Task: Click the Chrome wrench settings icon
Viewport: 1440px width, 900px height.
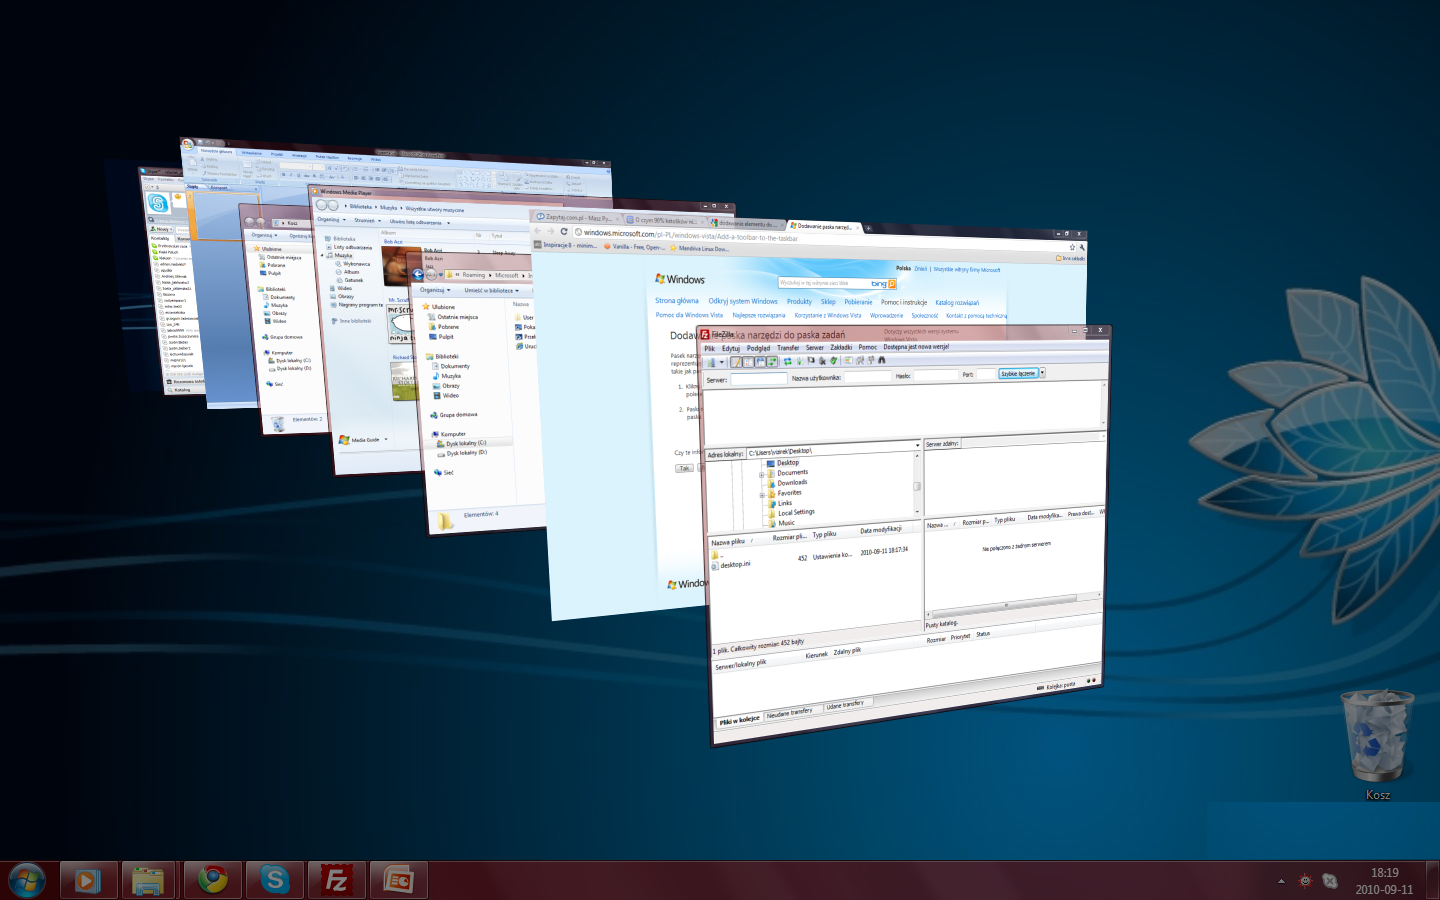Action: (1082, 247)
